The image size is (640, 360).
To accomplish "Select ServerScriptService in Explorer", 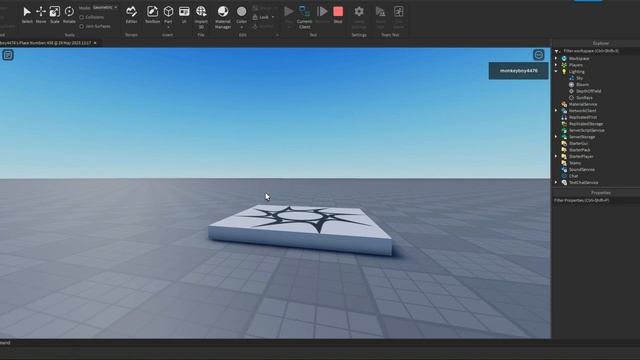I will tap(587, 131).
